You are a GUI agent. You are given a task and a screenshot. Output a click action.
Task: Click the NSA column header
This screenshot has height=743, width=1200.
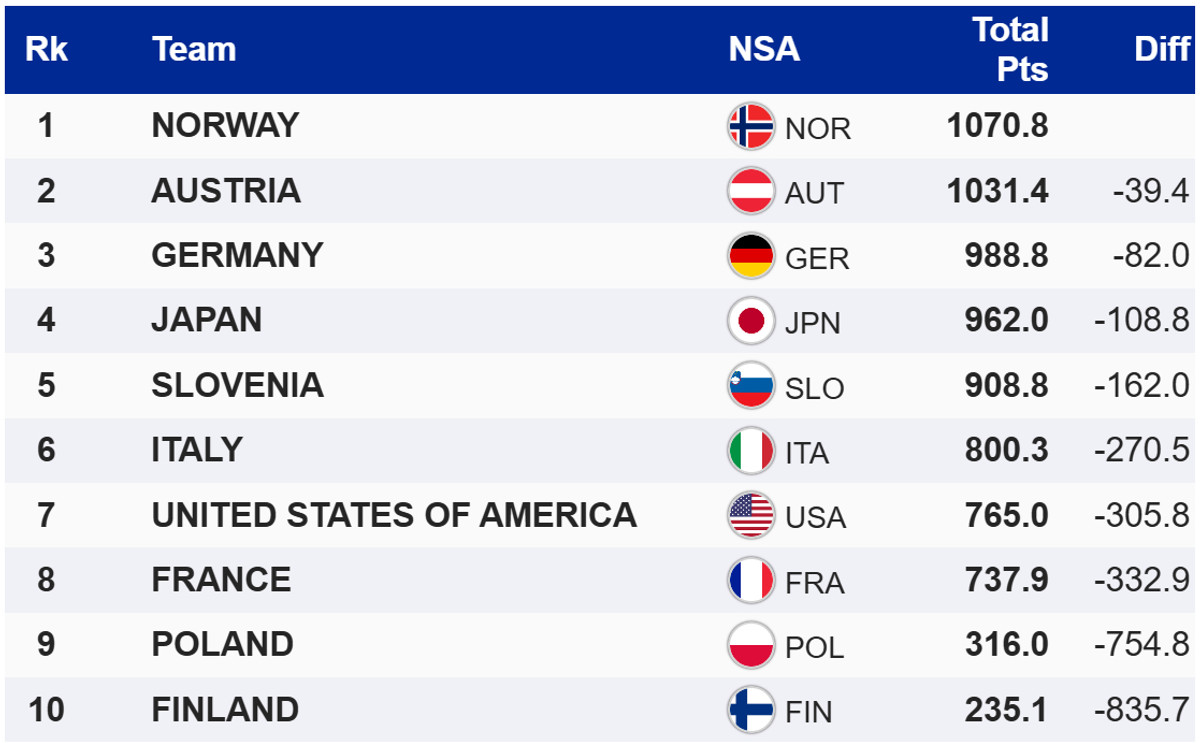[x=764, y=49]
